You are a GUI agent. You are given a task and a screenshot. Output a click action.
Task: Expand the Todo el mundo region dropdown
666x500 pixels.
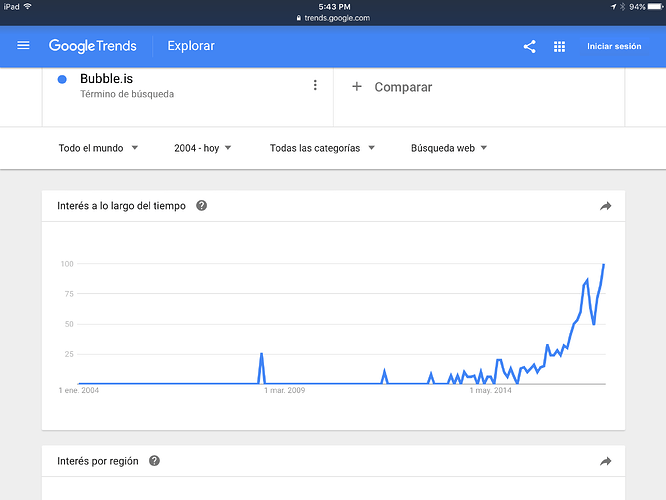[x=98, y=148]
